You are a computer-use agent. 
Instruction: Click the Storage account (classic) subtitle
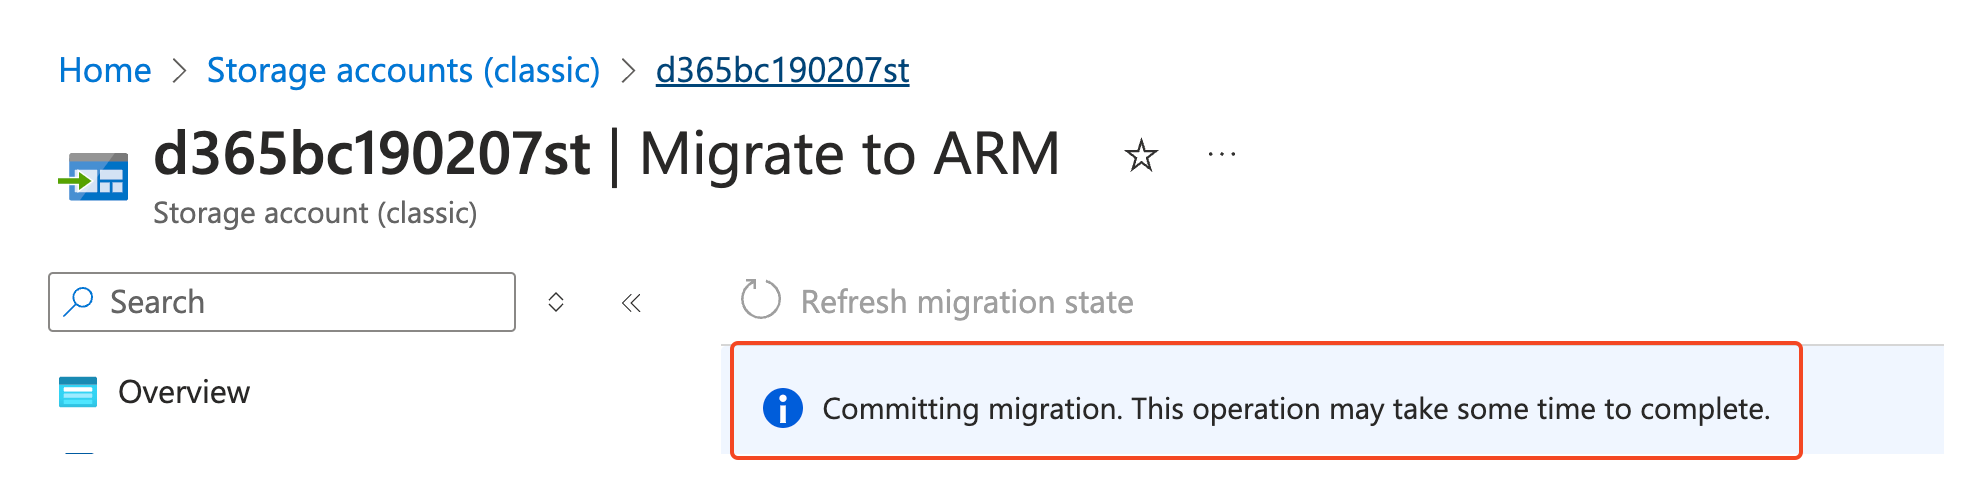(315, 213)
